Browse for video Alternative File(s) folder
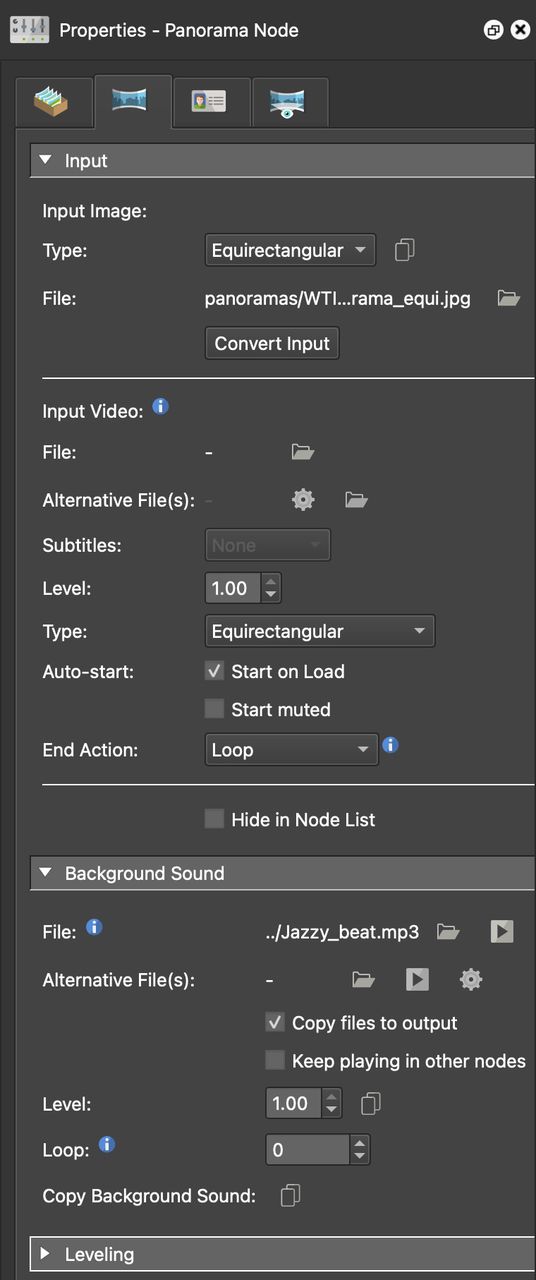 pyautogui.click(x=357, y=499)
